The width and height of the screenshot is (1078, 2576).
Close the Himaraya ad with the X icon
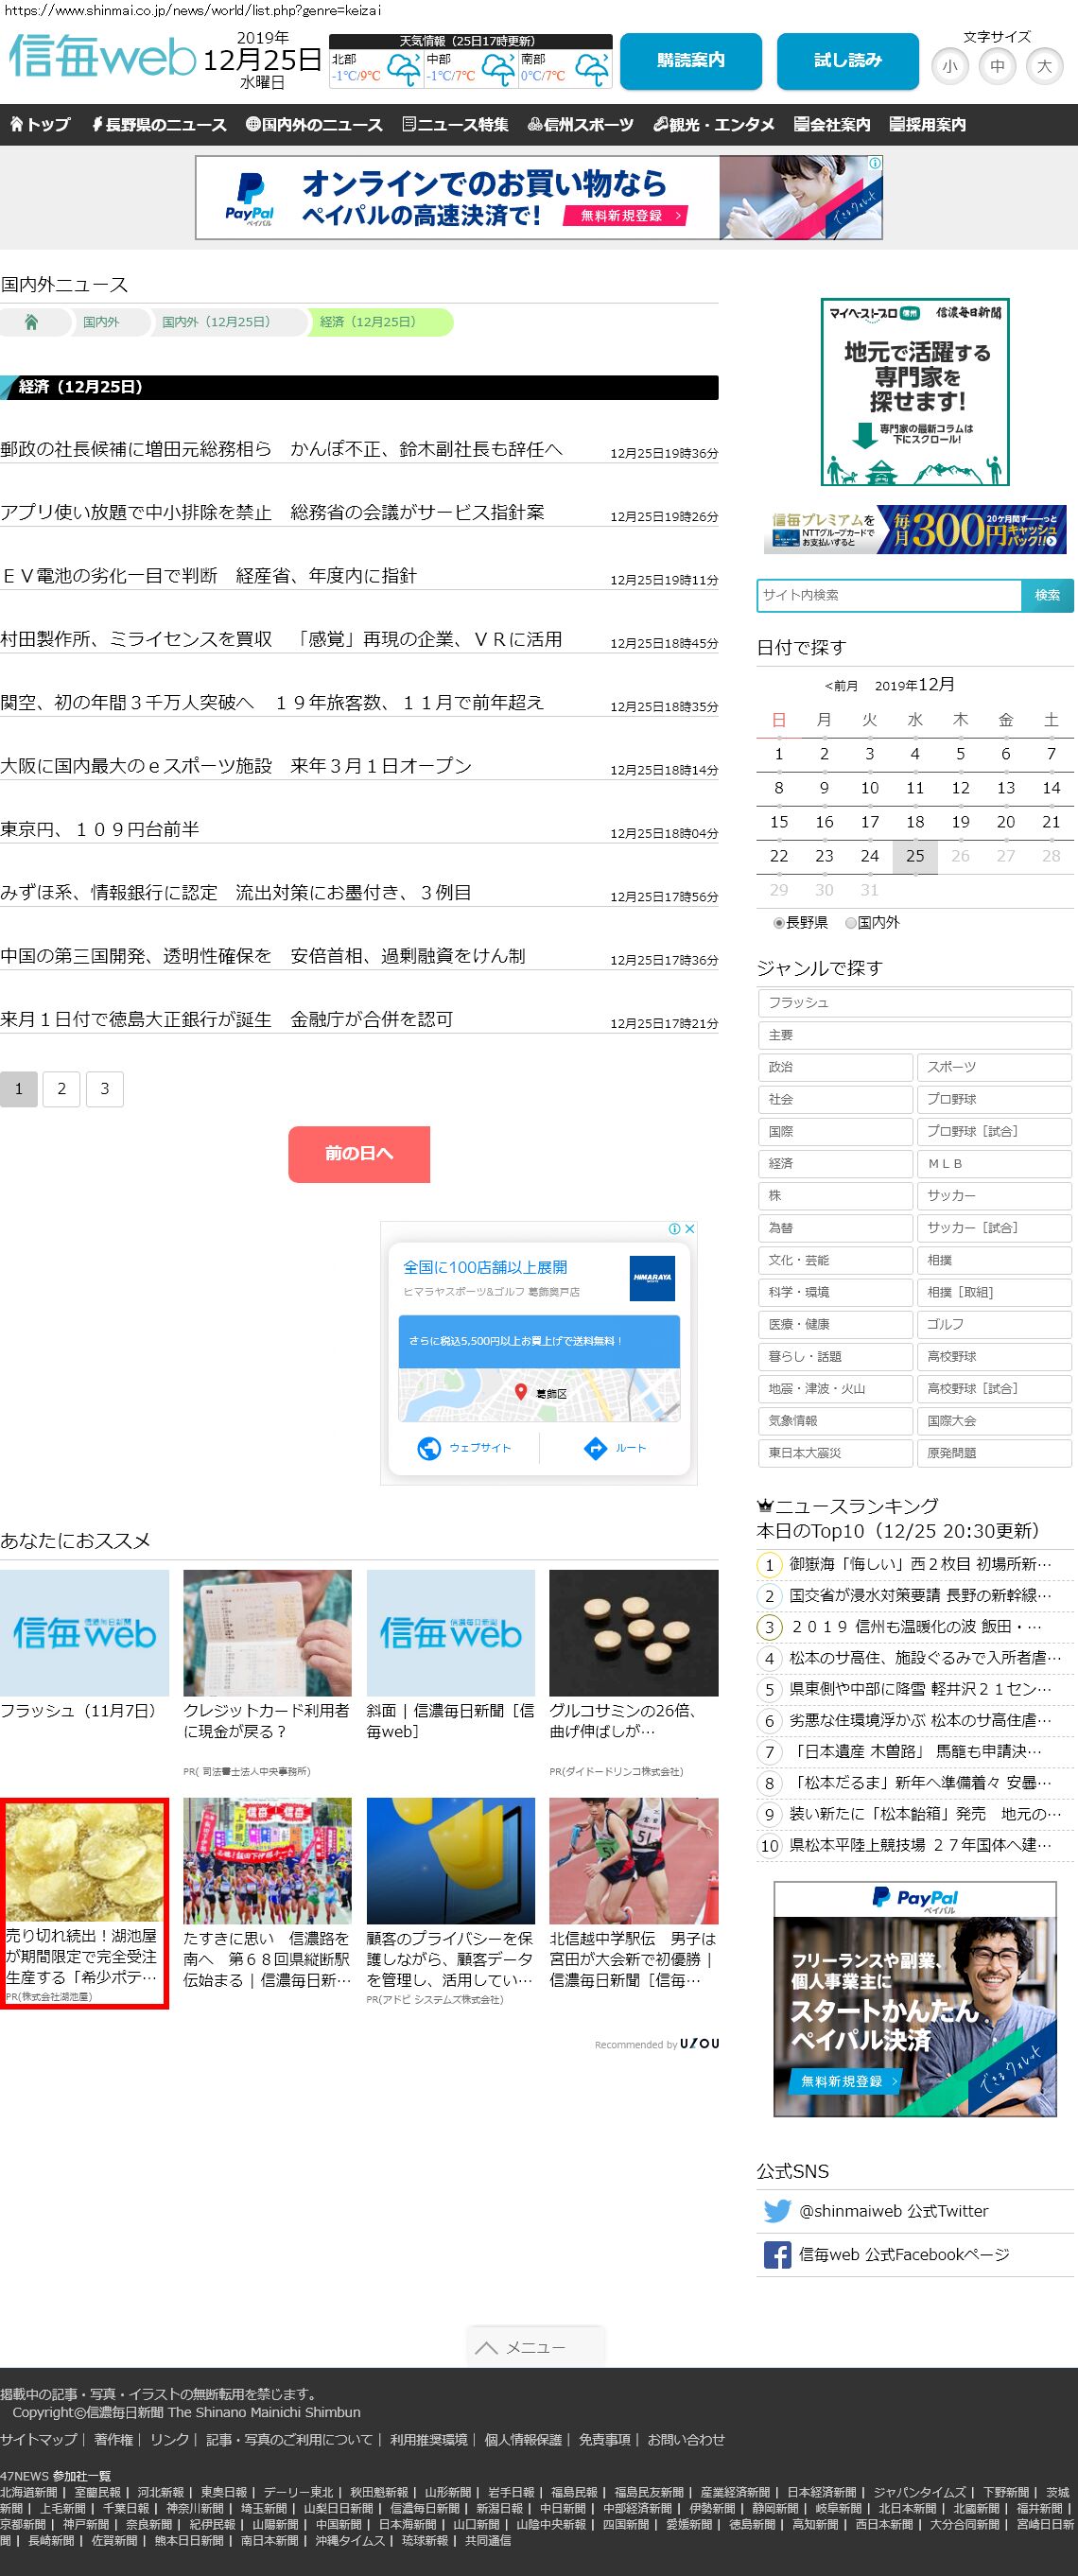coord(689,1229)
